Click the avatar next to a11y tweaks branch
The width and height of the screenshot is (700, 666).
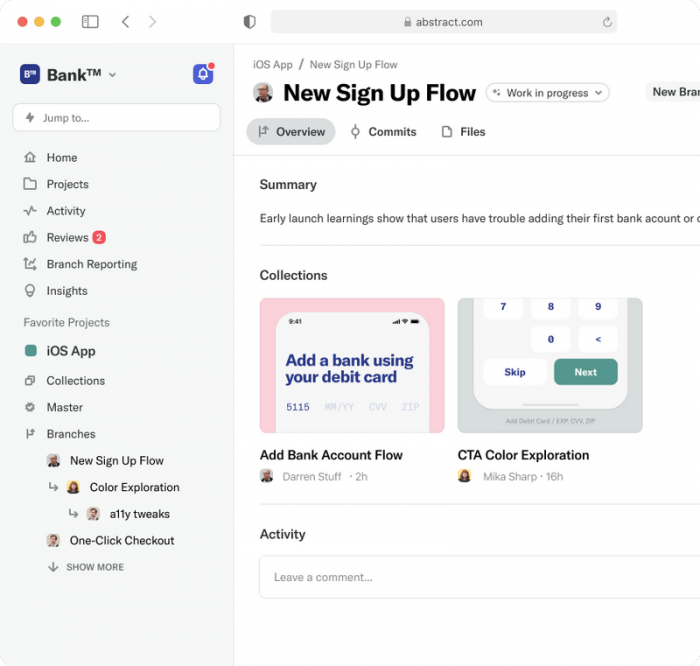point(93,514)
